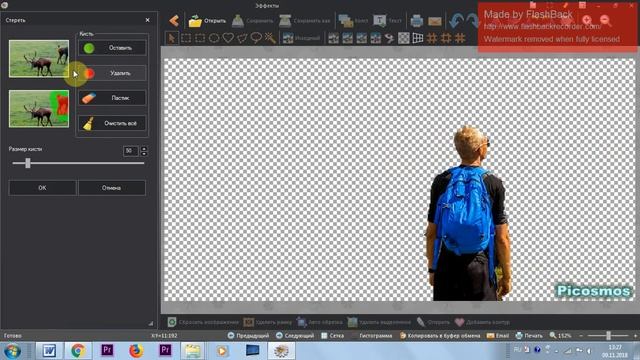Click the orange back arrow icon
640x360 pixels.
pos(174,21)
